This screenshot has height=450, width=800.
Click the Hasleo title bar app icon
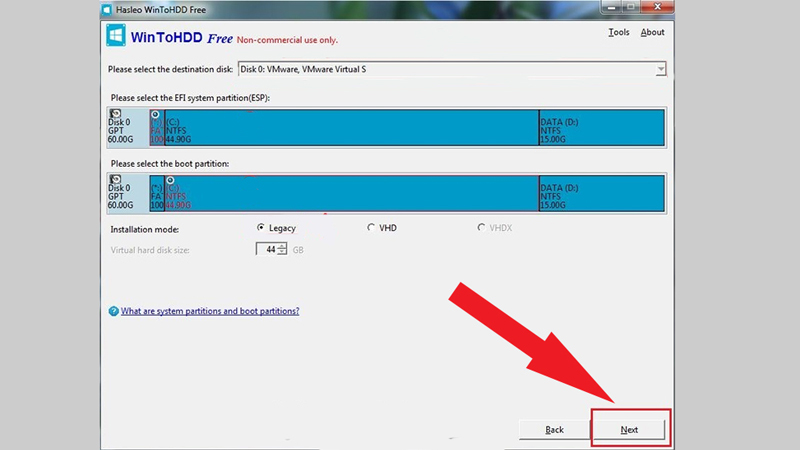coord(107,10)
